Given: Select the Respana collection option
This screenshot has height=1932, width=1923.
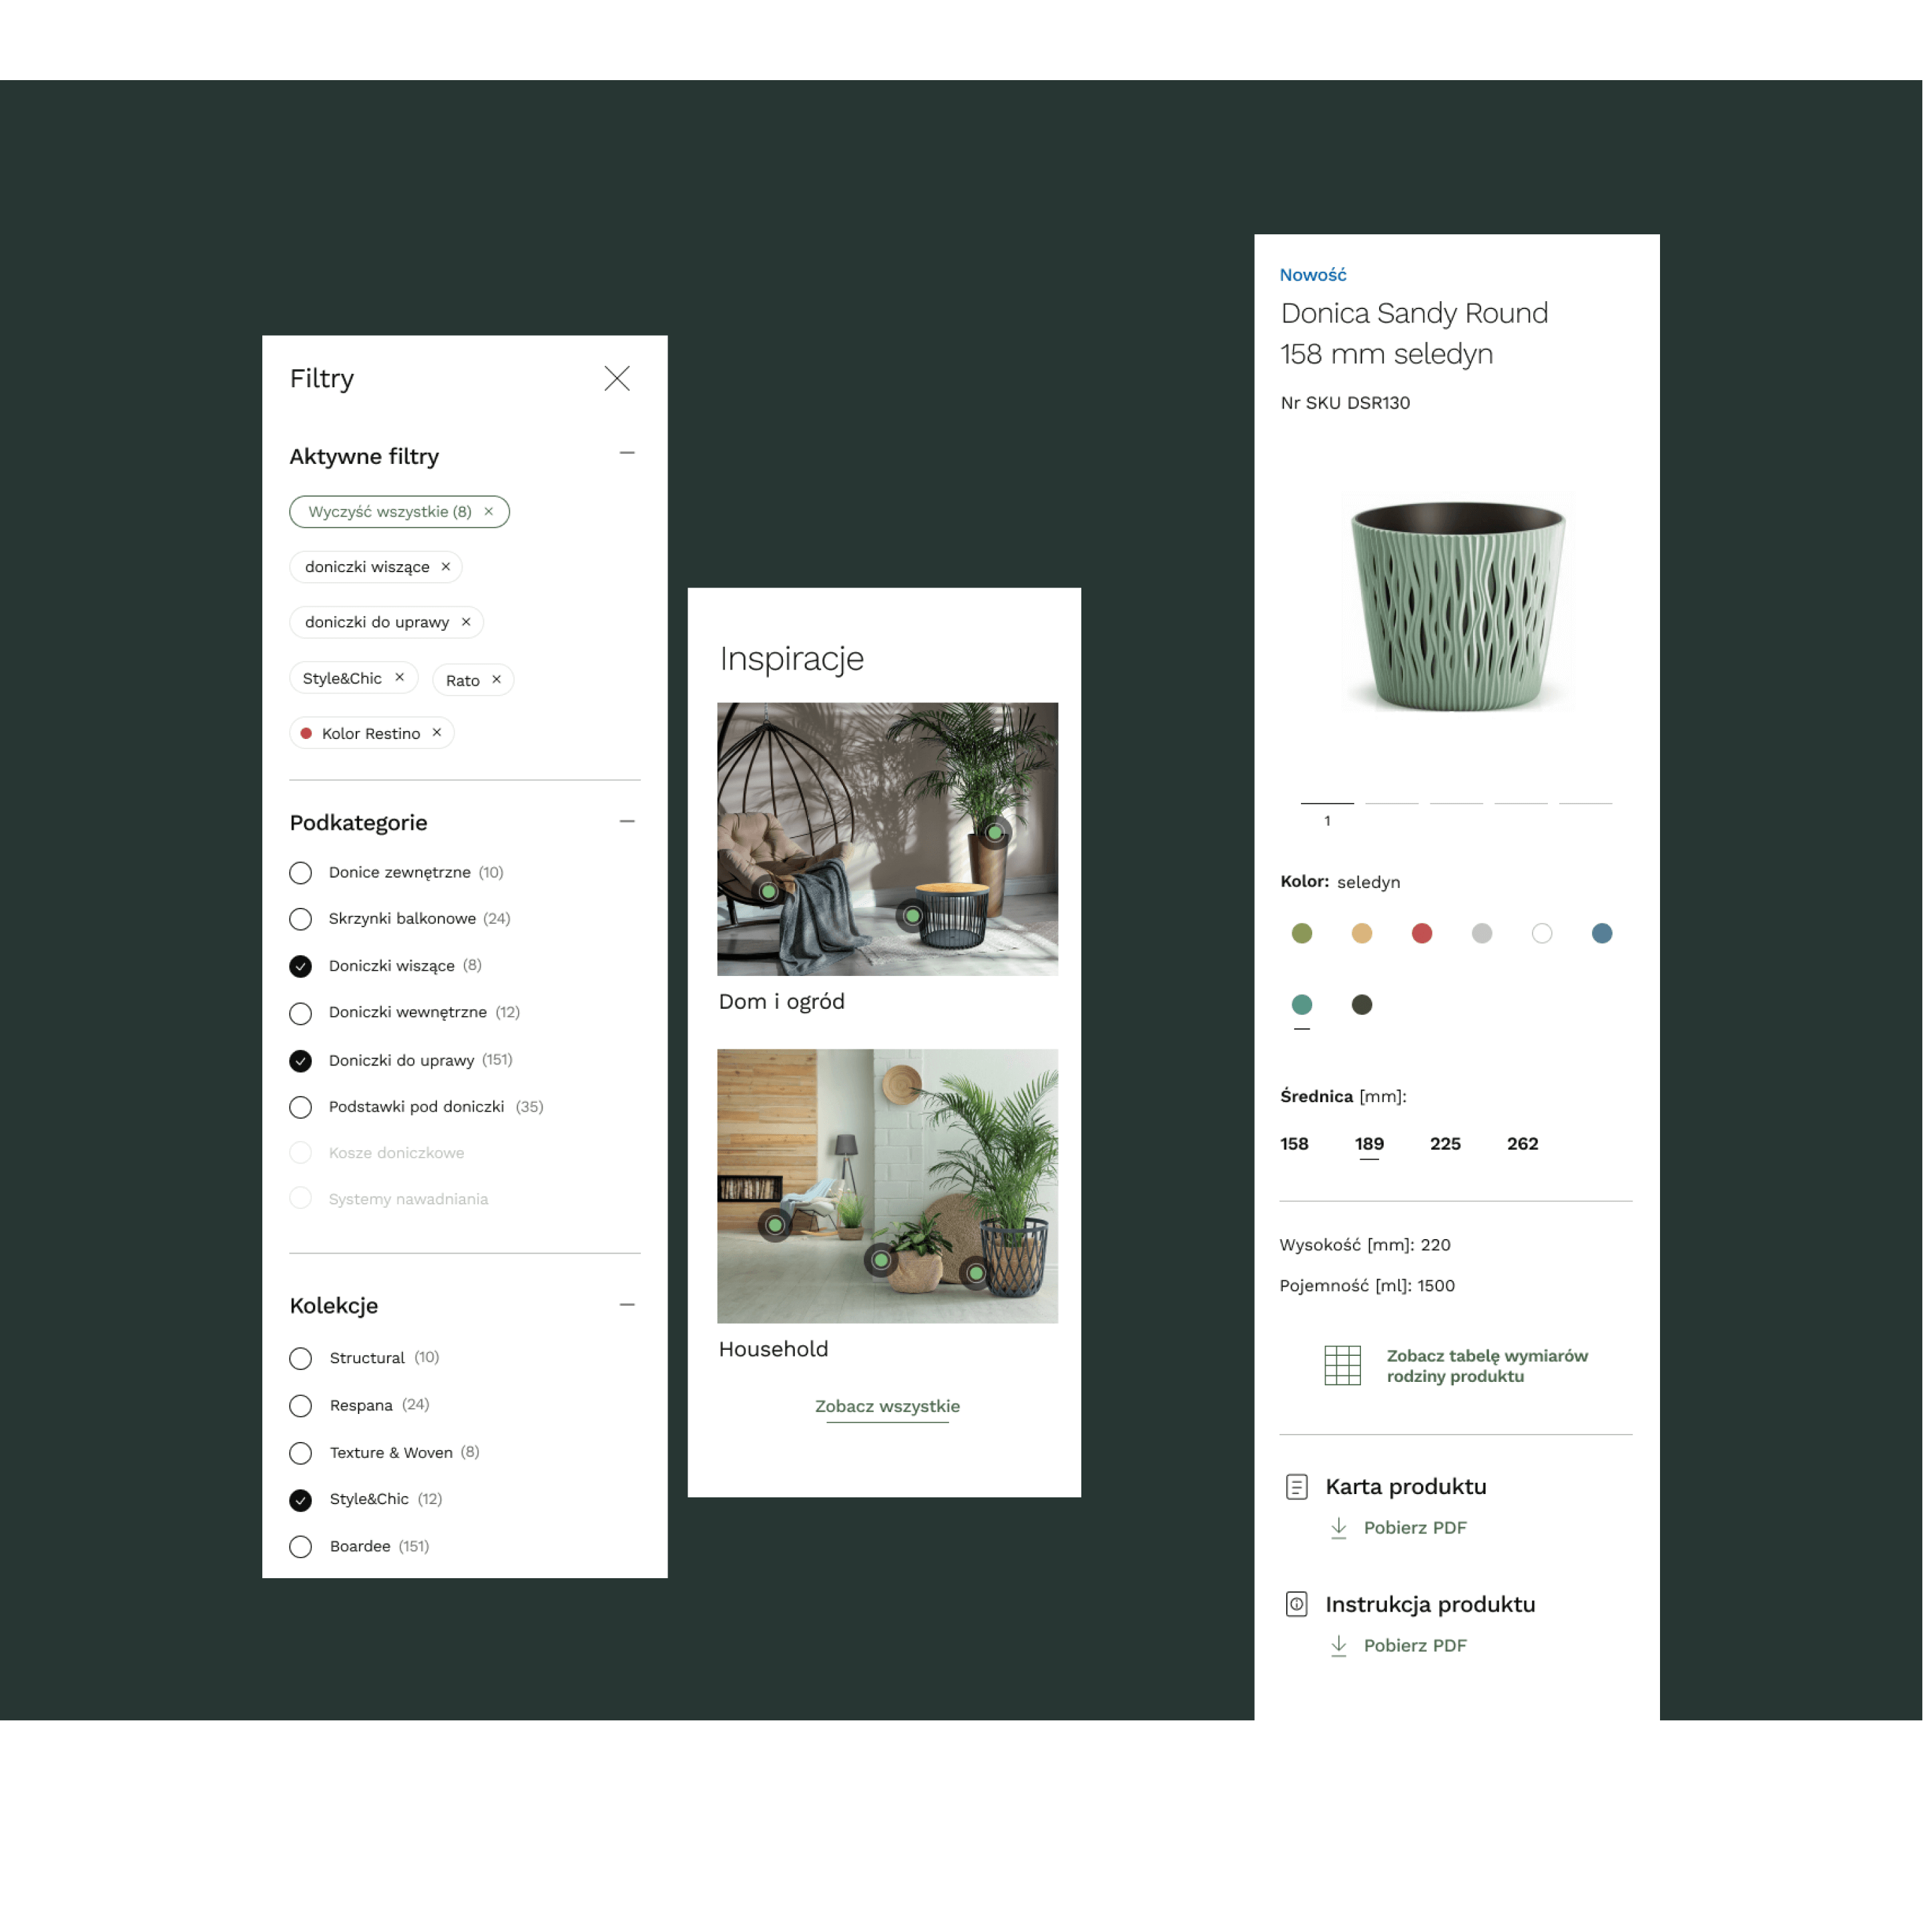Looking at the screenshot, I should coord(300,1406).
